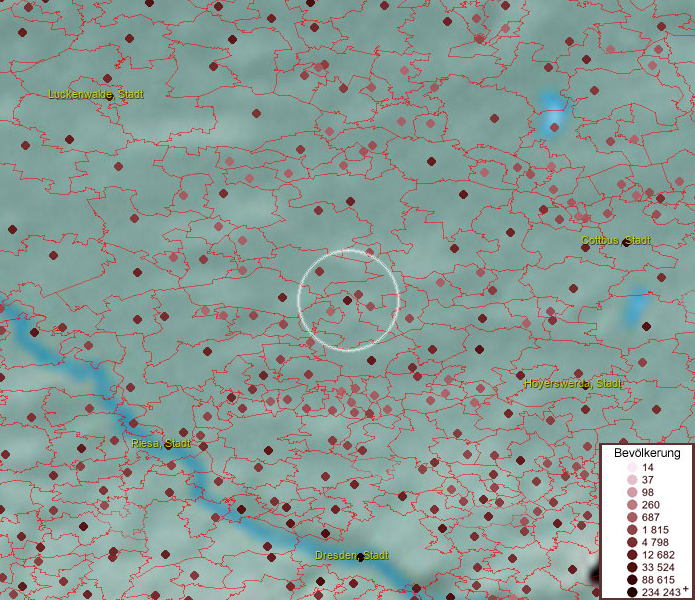Click the Bevölkerung legend title
This screenshot has height=600, width=695.
pos(647,453)
